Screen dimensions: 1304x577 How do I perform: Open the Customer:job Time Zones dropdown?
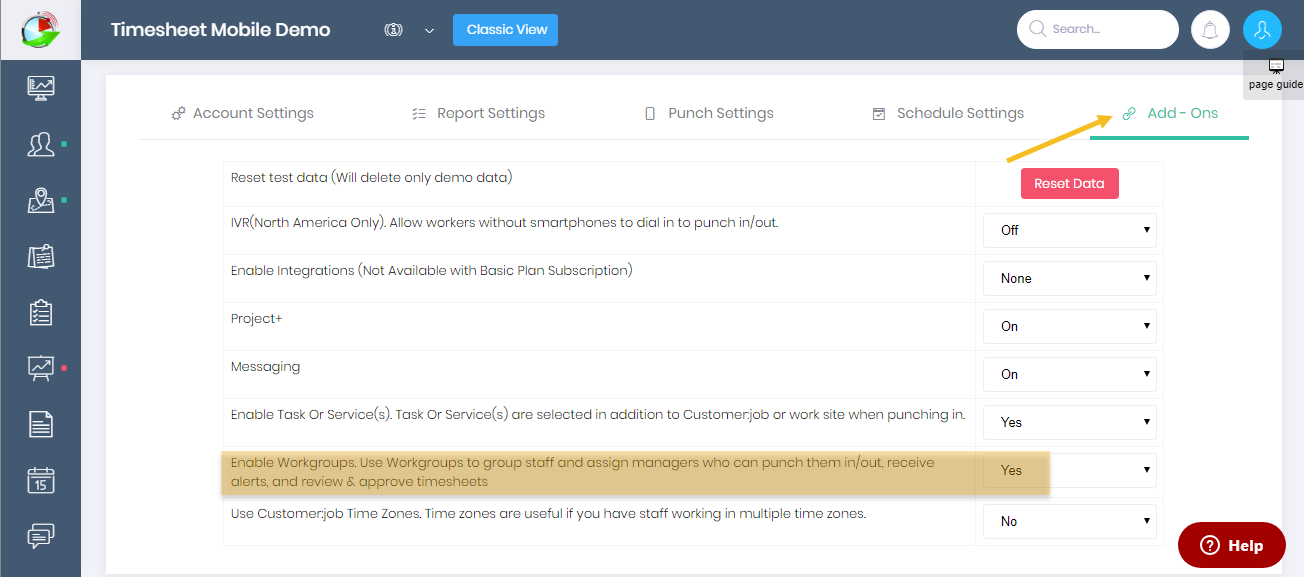pos(1070,521)
